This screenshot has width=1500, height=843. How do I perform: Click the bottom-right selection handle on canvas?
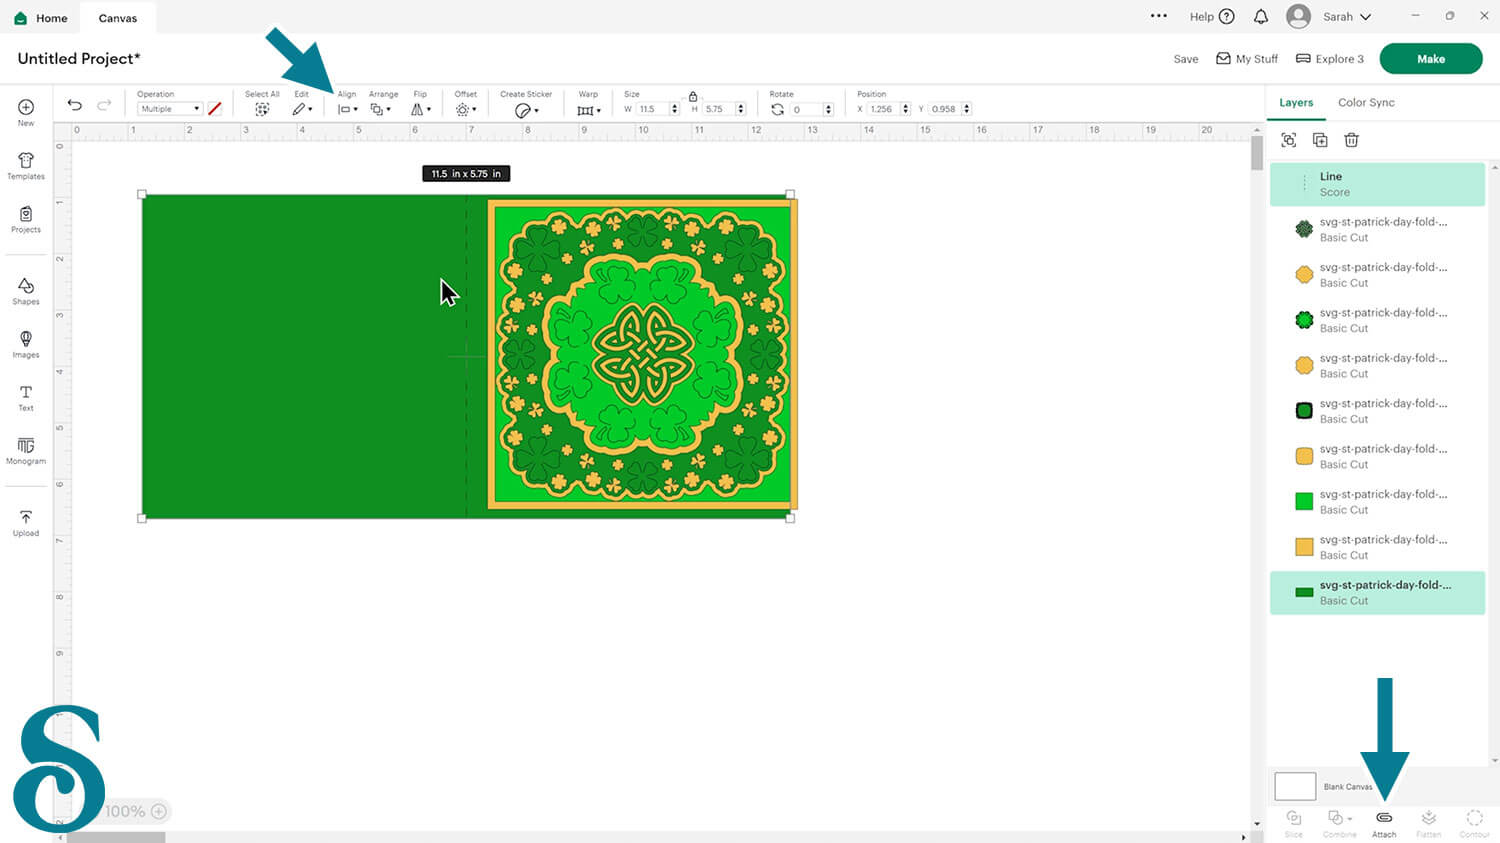pyautogui.click(x=790, y=518)
